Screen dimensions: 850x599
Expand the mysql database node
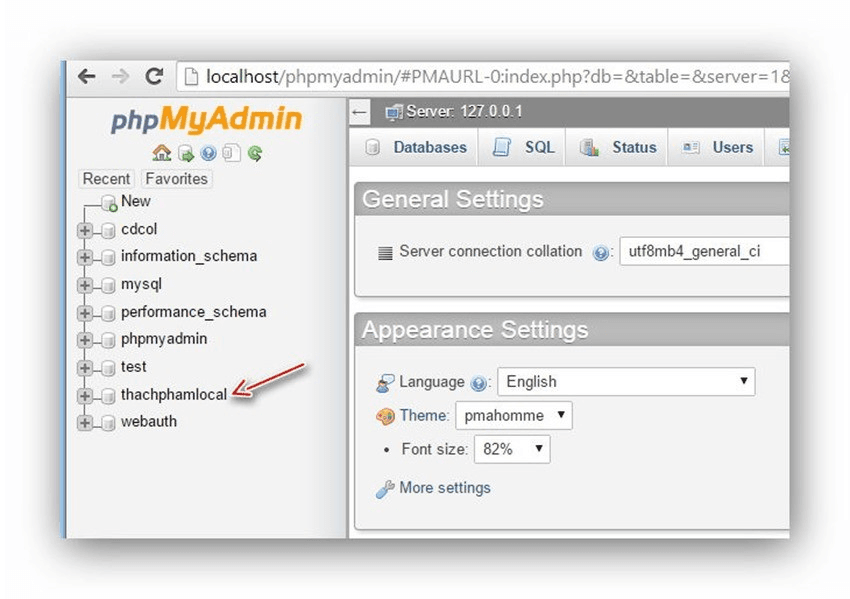[x=85, y=285]
